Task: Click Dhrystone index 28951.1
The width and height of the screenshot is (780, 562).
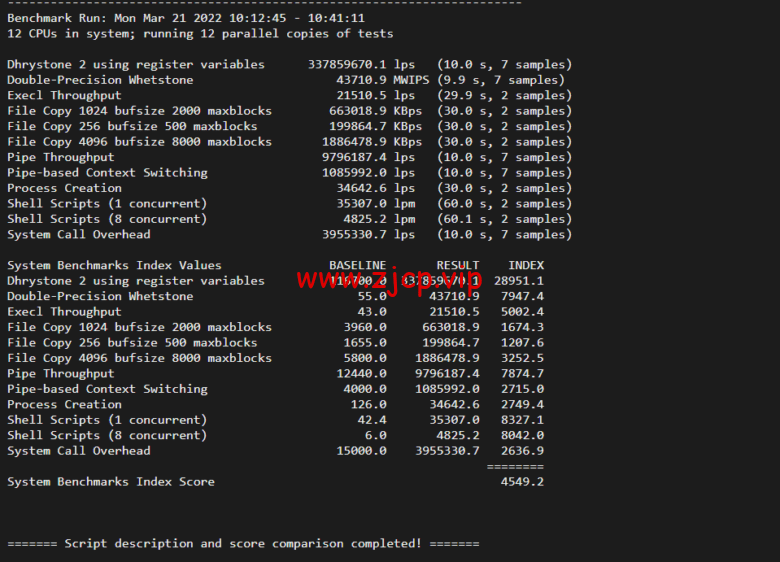Action: 519,281
